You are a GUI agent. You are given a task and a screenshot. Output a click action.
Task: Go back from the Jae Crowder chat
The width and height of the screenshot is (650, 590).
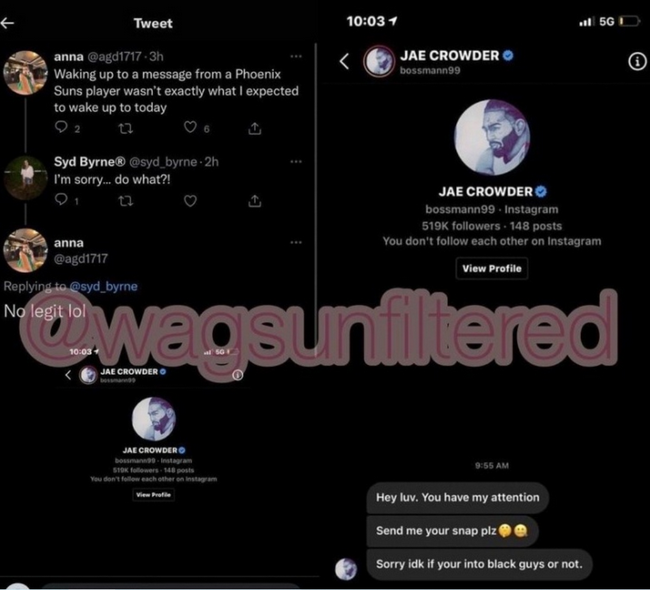(x=344, y=61)
